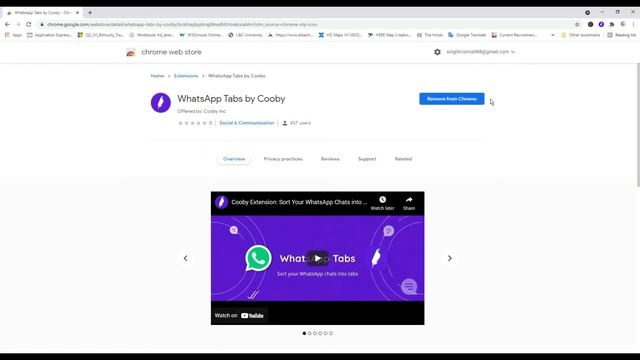640x360 pixels.
Task: Open the Extensions puzzle-piece menu
Action: point(612,24)
